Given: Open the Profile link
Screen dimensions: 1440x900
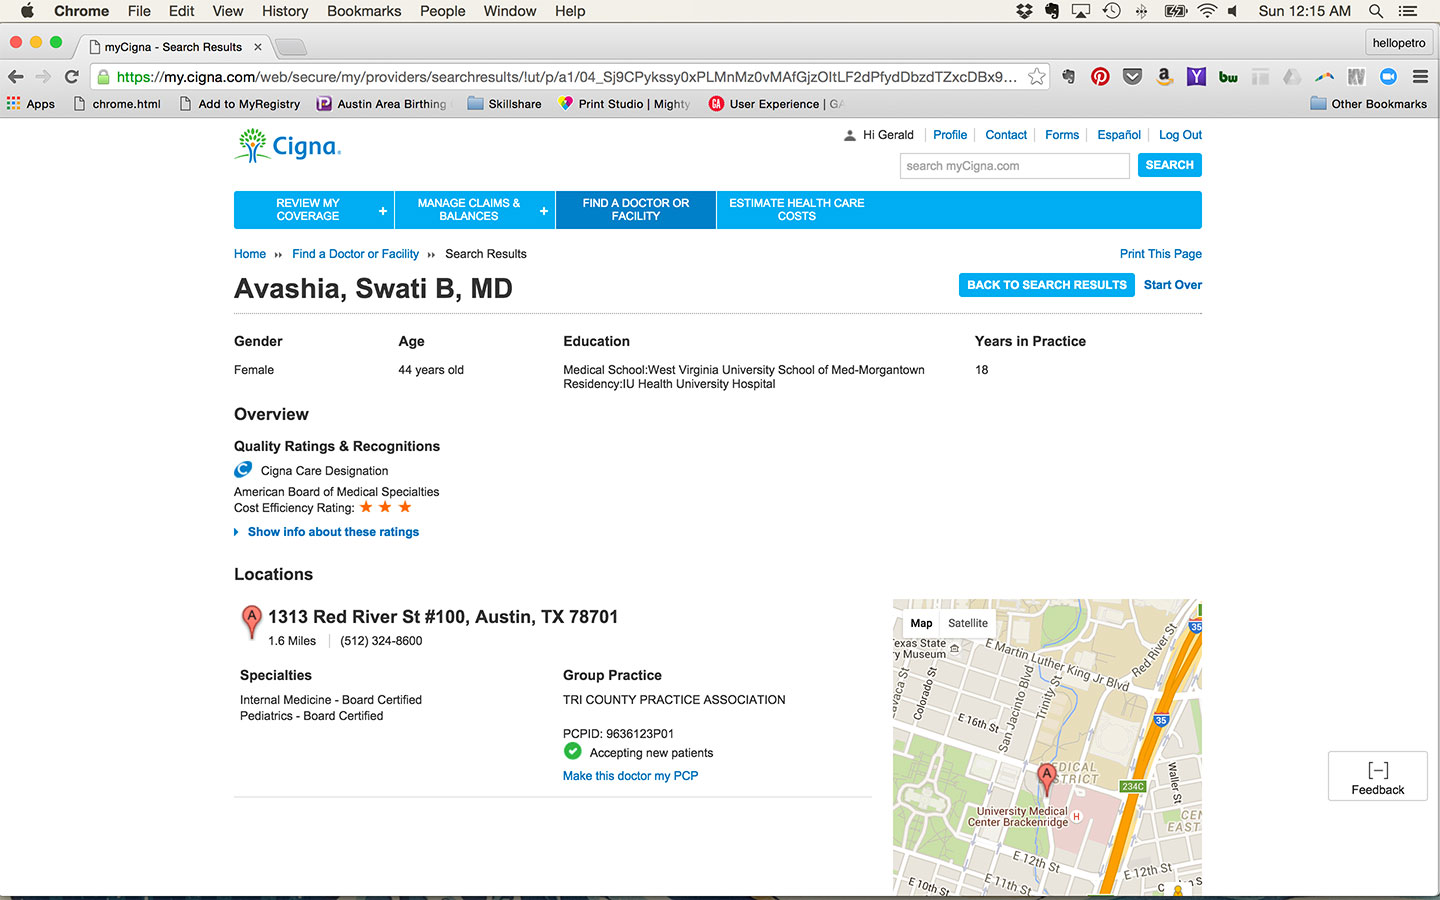Looking at the screenshot, I should click(950, 135).
